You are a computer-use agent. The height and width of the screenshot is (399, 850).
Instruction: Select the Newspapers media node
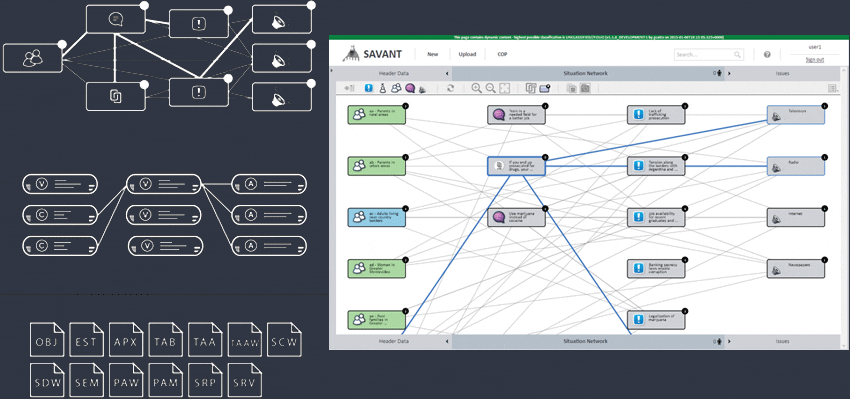[796, 269]
